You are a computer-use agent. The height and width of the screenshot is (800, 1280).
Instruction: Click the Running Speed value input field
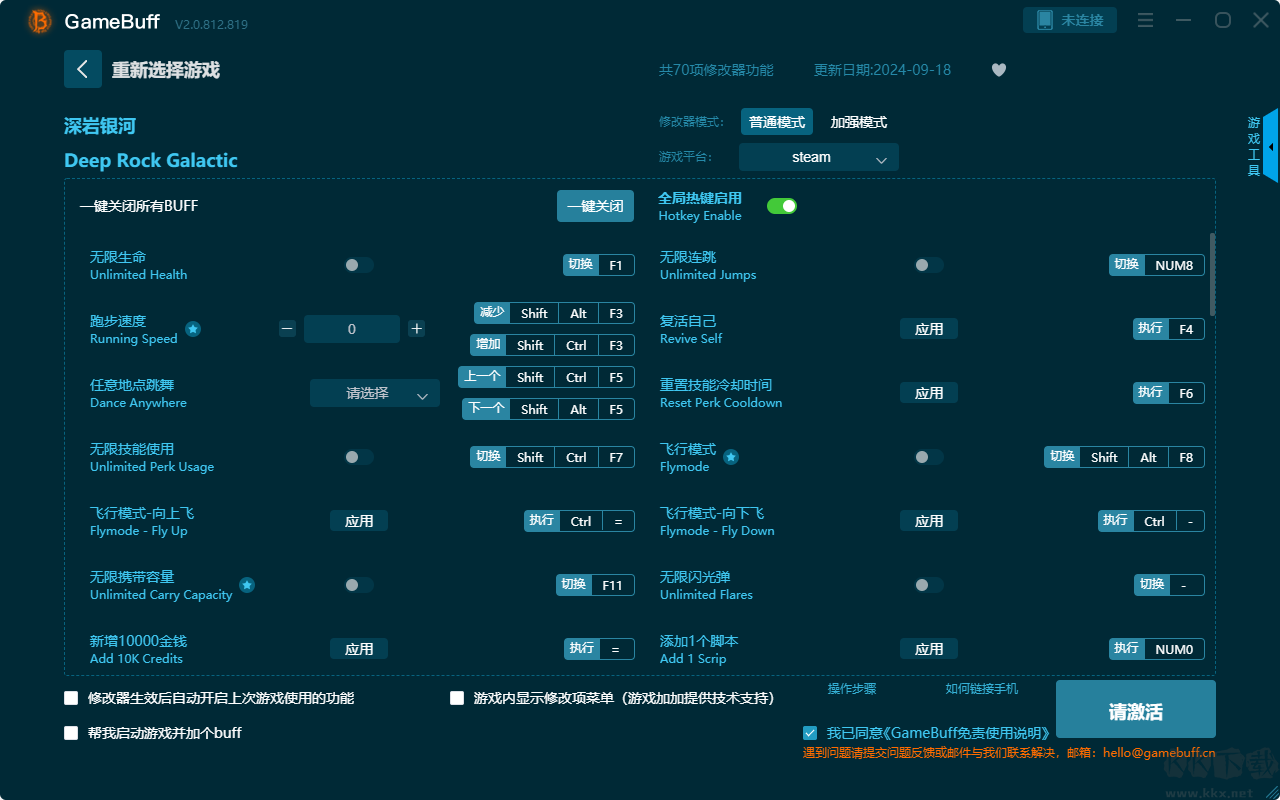tap(352, 329)
